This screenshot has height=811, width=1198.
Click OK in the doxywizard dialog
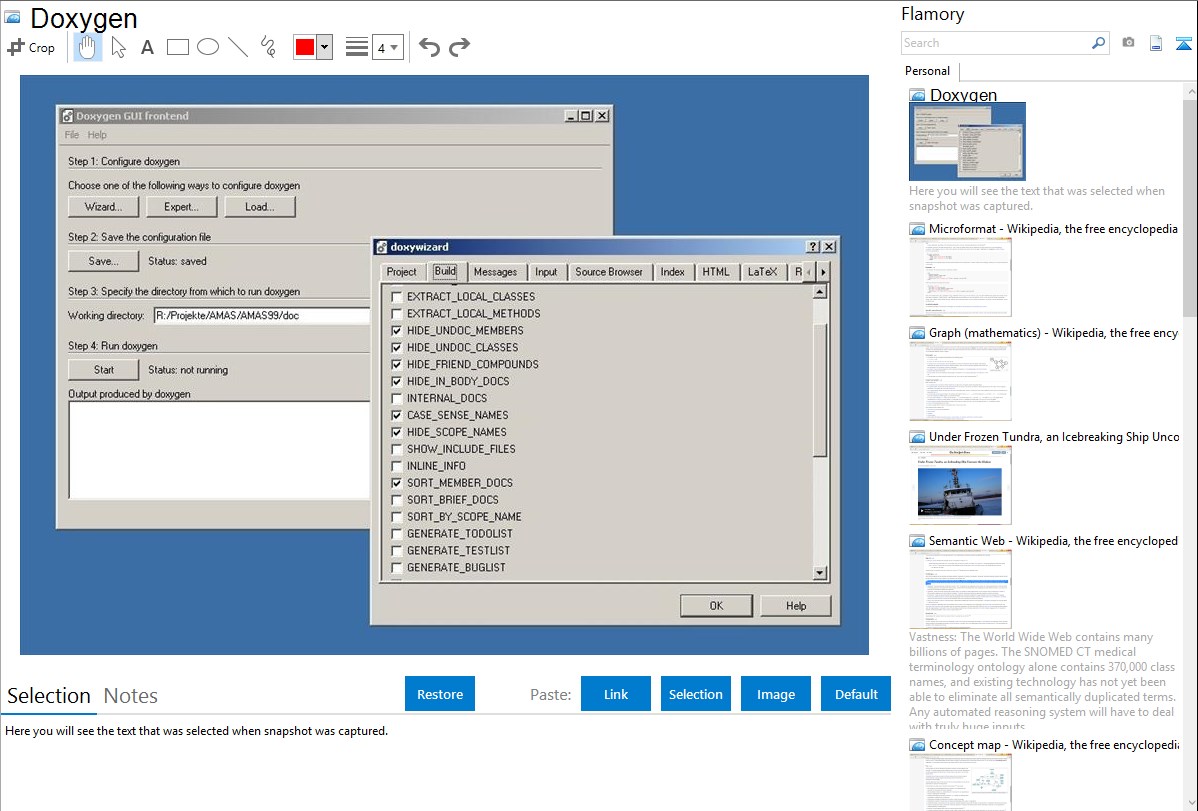click(716, 605)
